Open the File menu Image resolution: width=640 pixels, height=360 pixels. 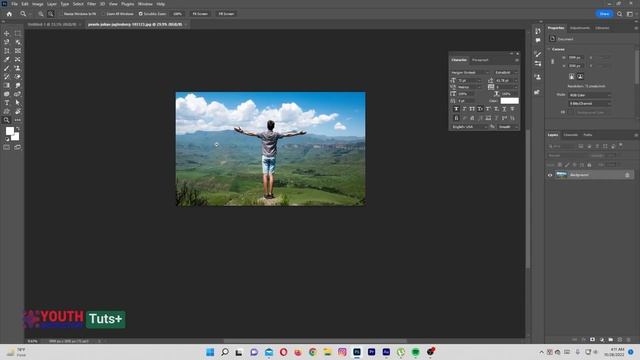pos(14,4)
